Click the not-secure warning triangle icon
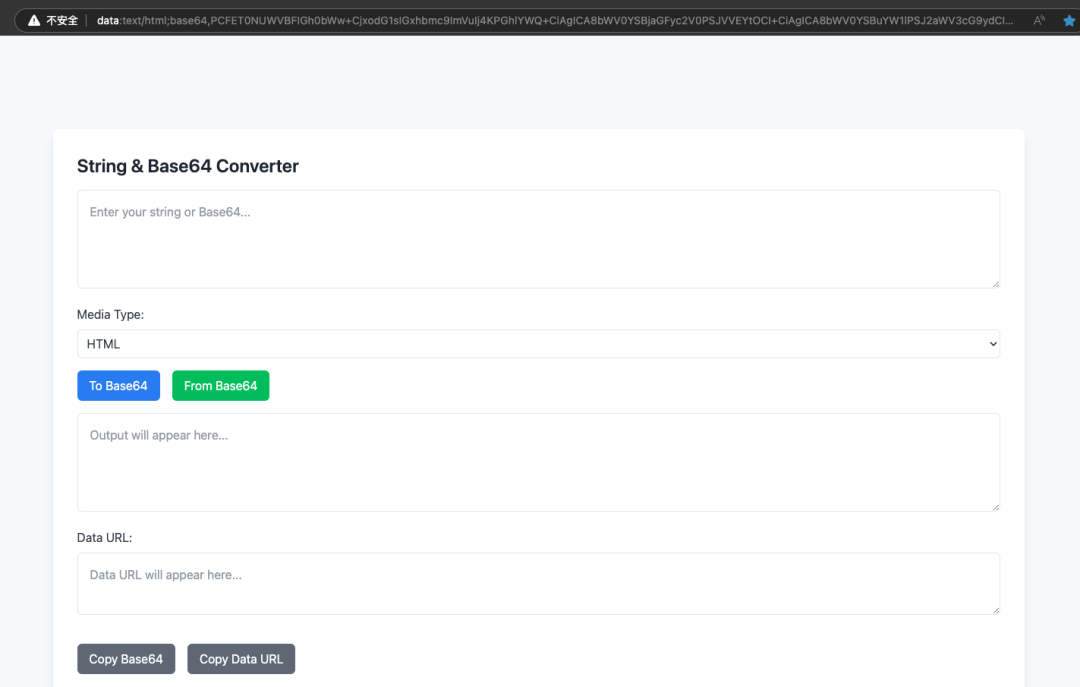The image size is (1080, 687). 34,20
